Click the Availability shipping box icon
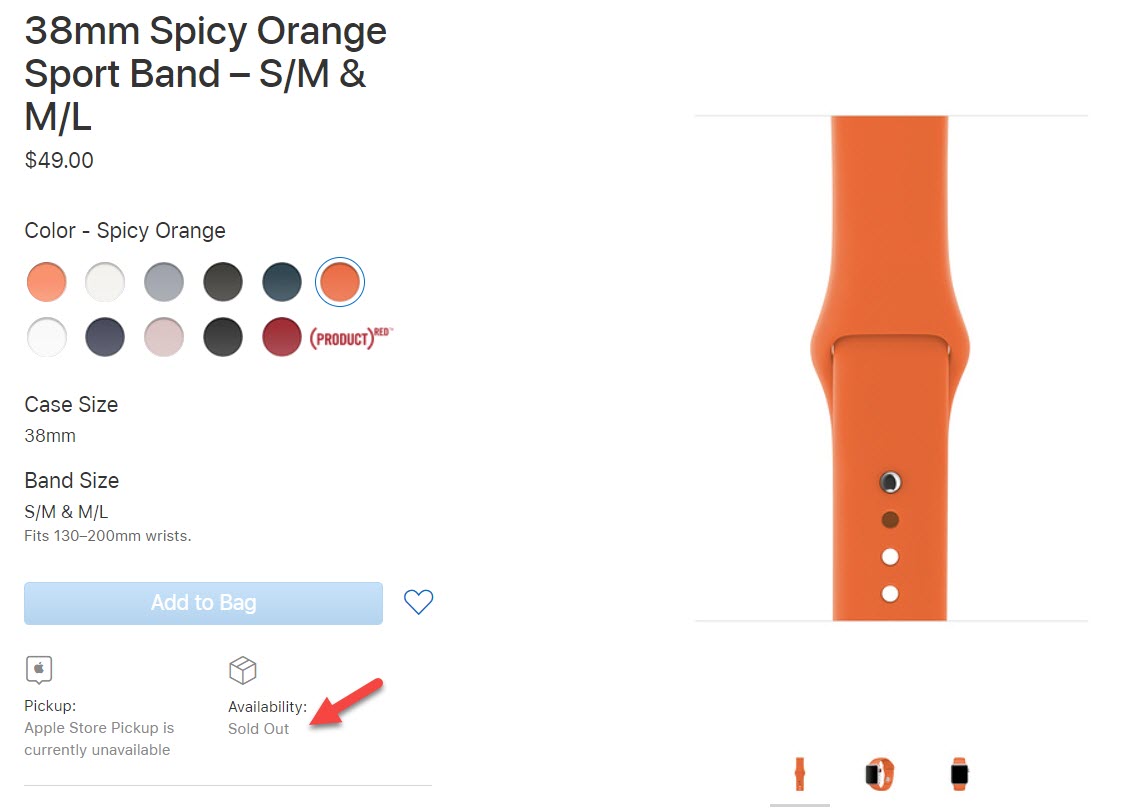Image resolution: width=1133 pixels, height=810 pixels. click(x=242, y=670)
